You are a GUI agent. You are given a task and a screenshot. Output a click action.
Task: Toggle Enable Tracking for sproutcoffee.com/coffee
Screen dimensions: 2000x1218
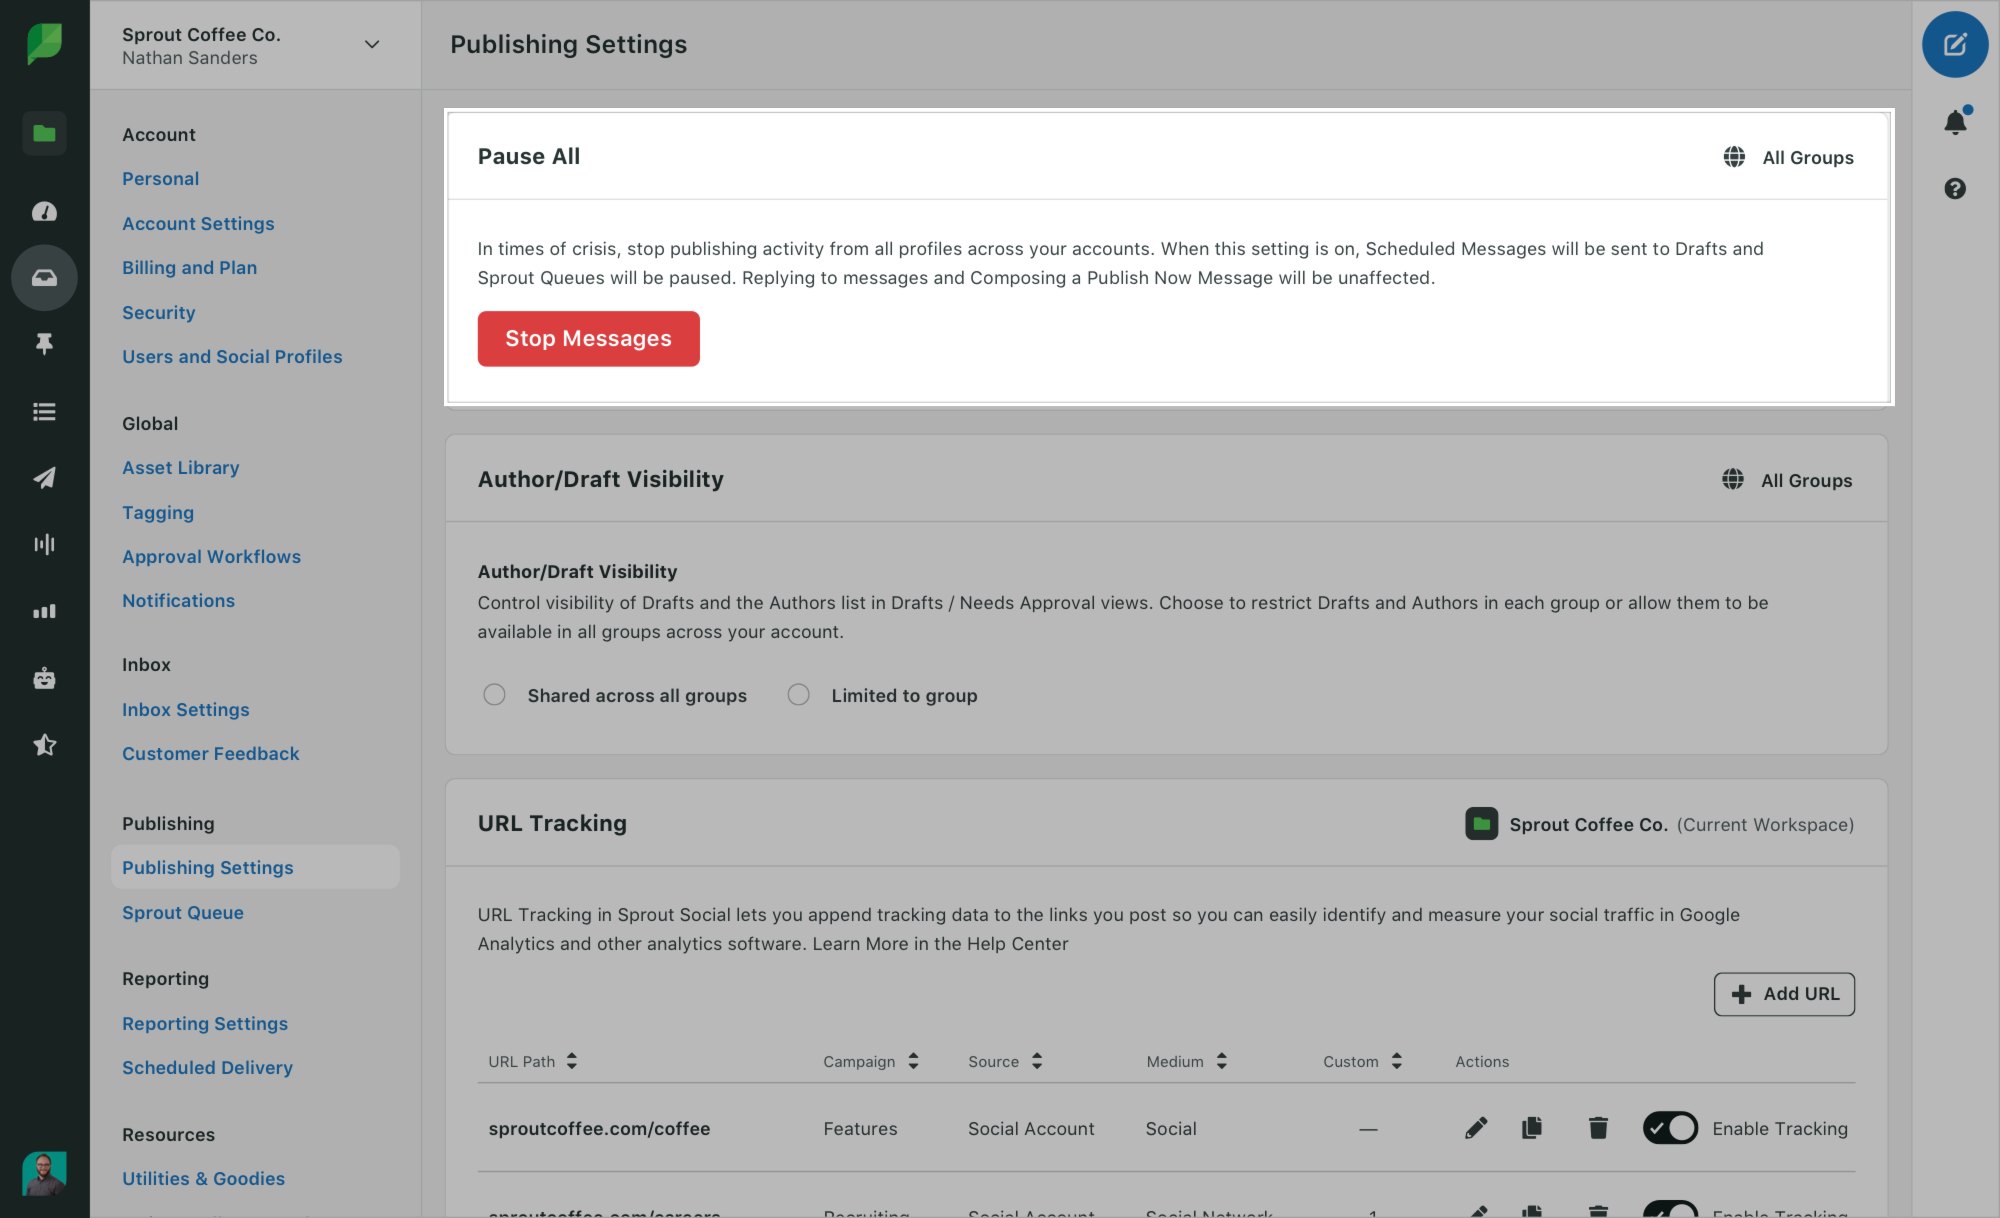point(1670,1128)
